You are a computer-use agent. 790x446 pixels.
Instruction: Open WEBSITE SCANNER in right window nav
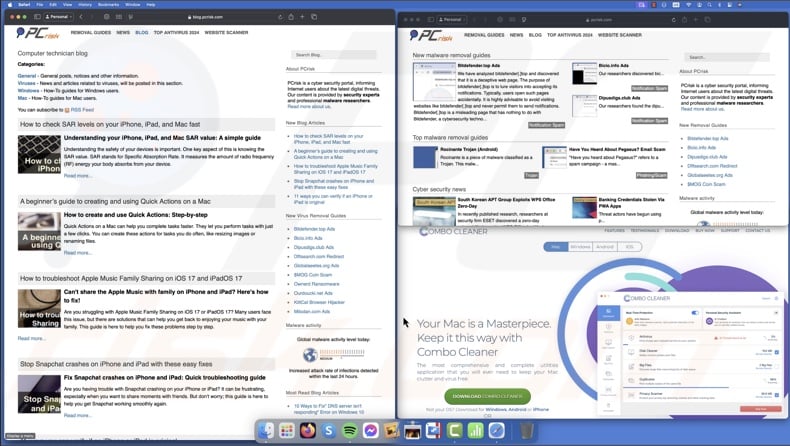[620, 35]
